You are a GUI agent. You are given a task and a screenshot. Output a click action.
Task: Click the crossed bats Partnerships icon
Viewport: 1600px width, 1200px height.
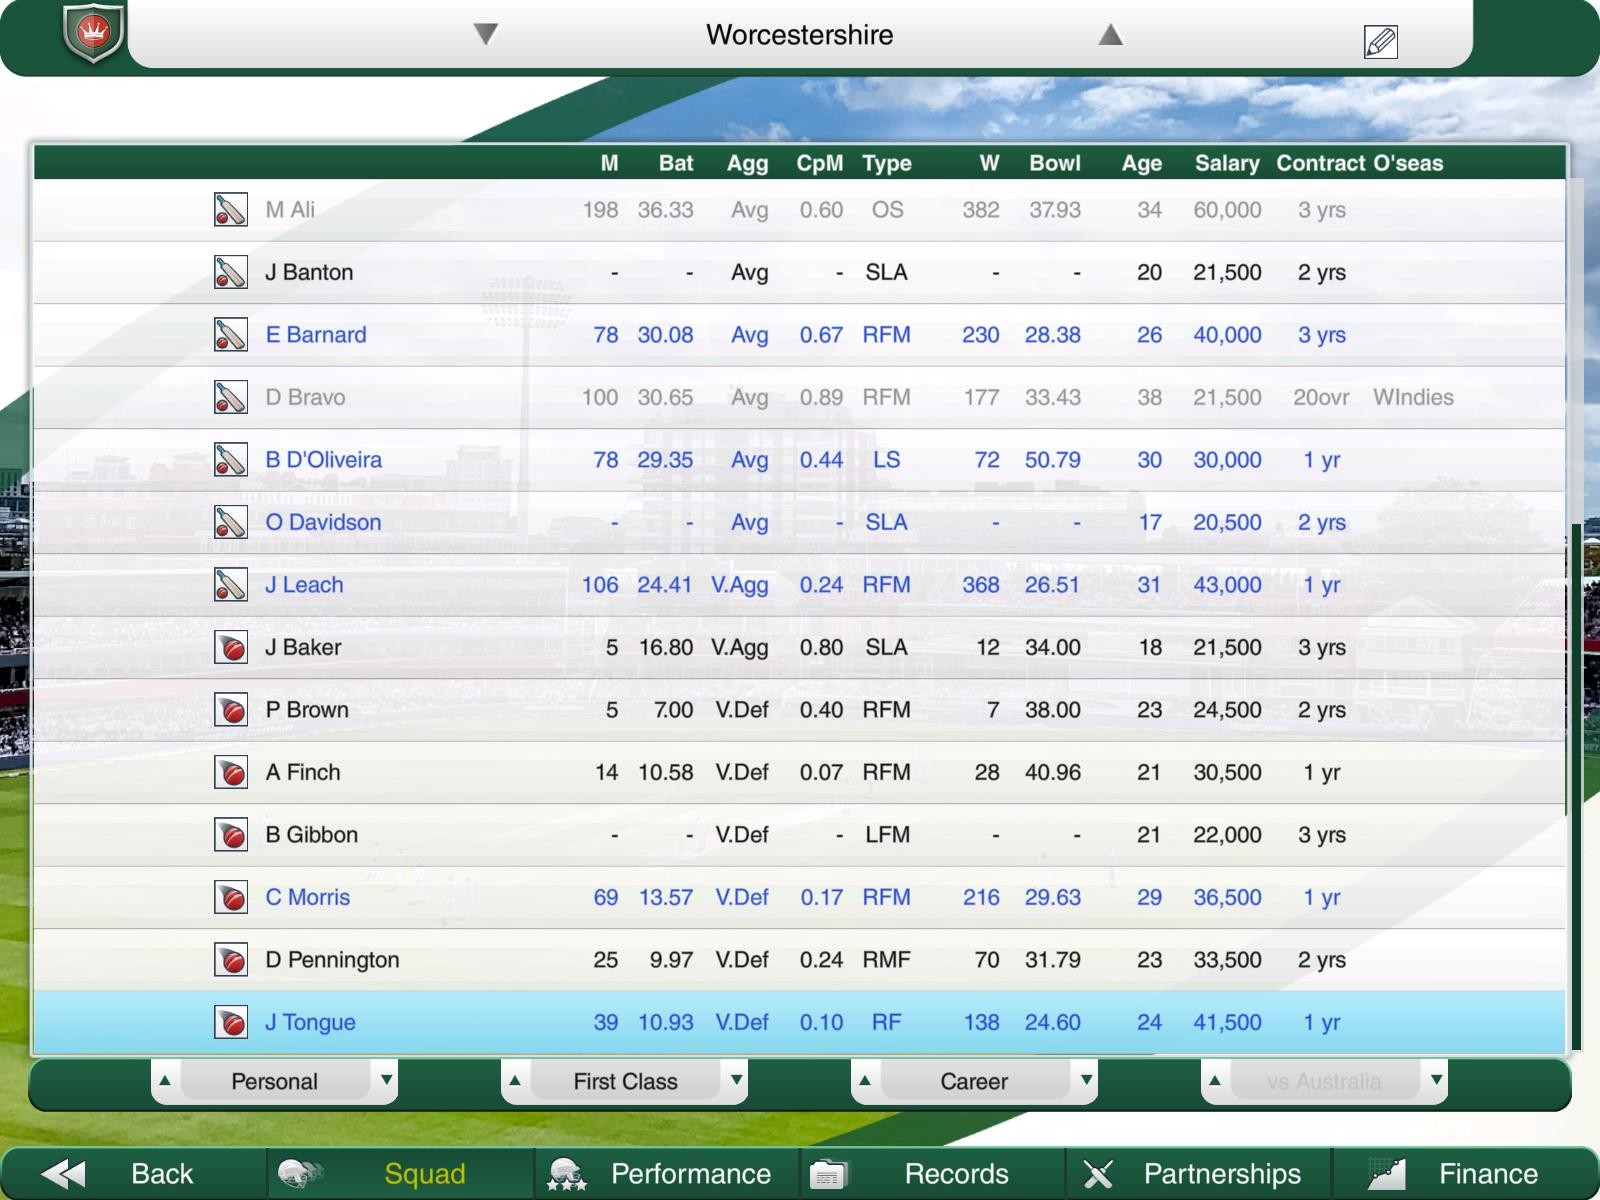(1098, 1174)
